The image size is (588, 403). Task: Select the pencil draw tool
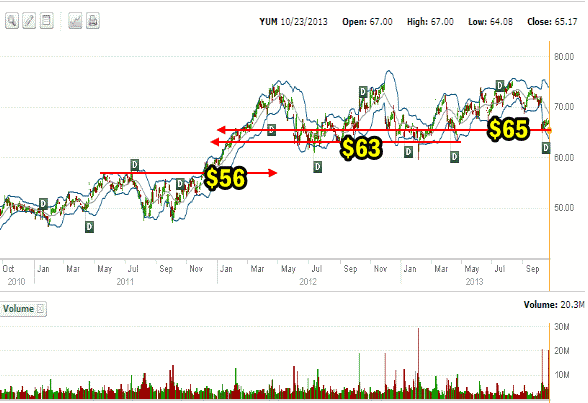(x=29, y=21)
